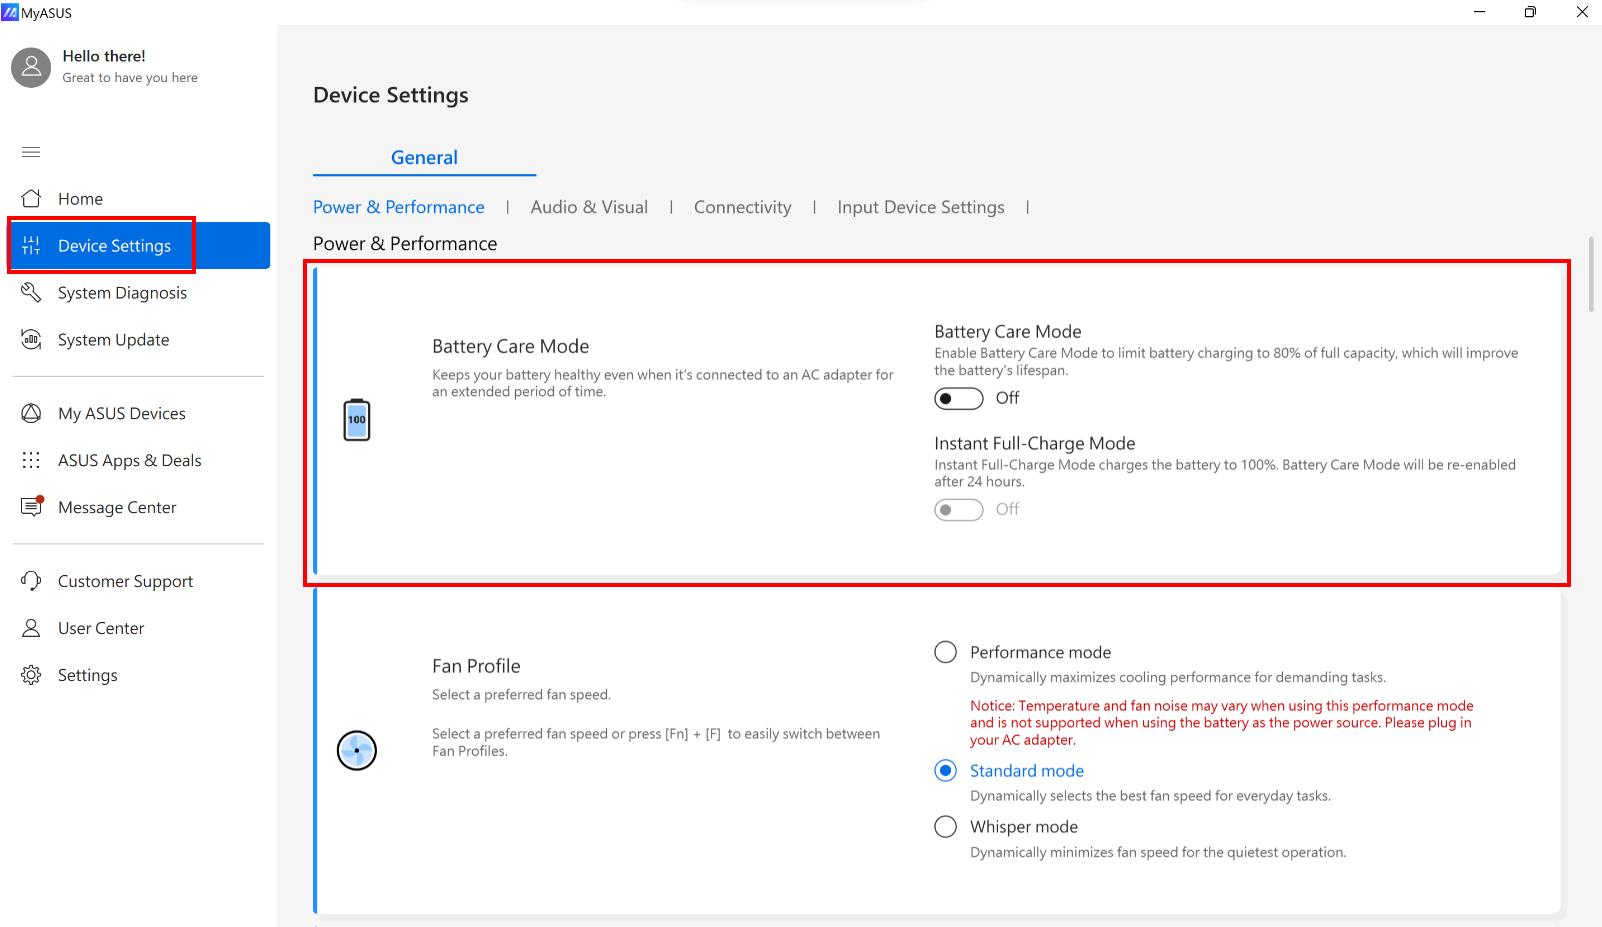Viewport: 1602px width, 927px height.
Task: Open the Settings gear icon
Action: [x=31, y=675]
